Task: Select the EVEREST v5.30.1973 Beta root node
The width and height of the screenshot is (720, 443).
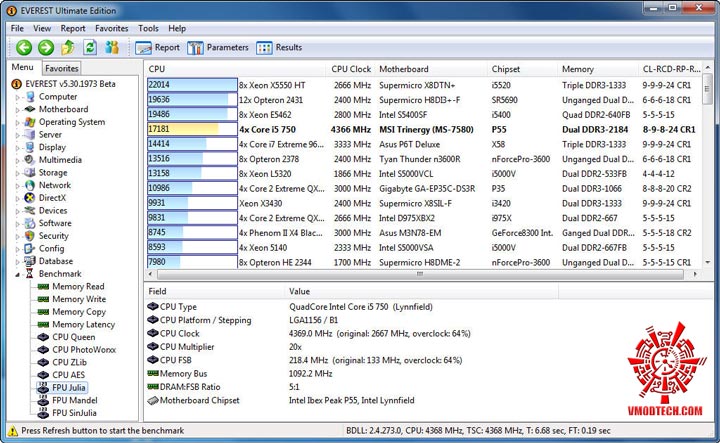Action: coord(63,84)
